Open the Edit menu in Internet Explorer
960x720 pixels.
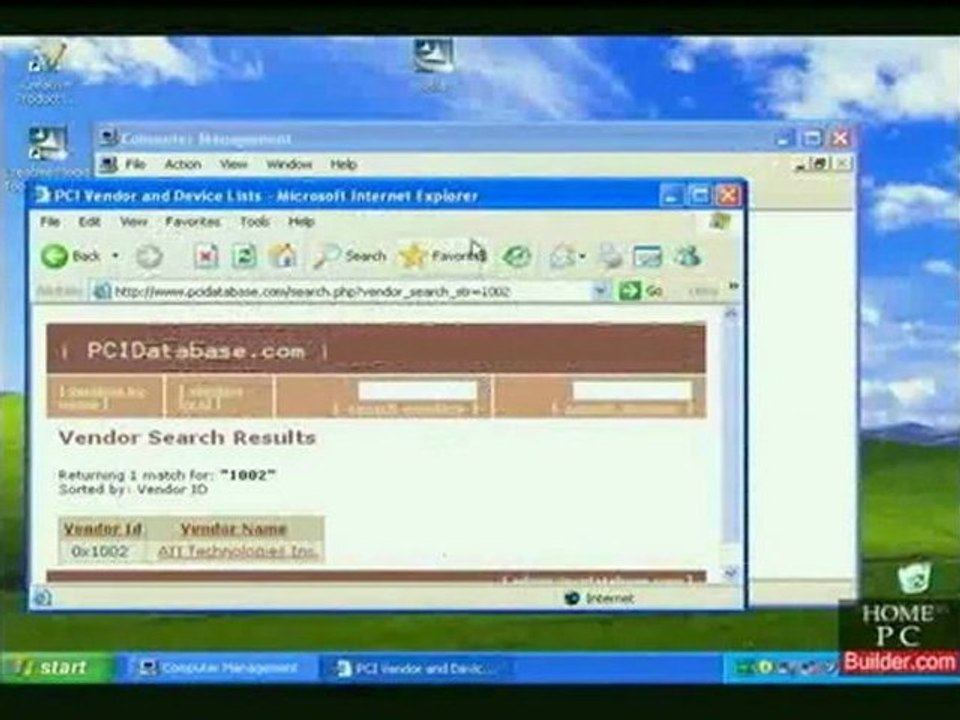tap(89, 222)
